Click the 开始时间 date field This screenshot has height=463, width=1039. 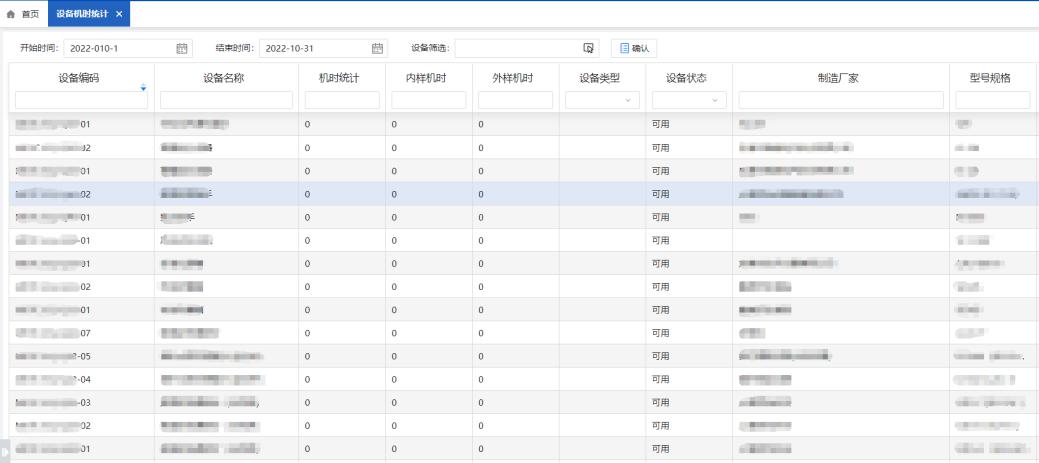click(x=118, y=48)
